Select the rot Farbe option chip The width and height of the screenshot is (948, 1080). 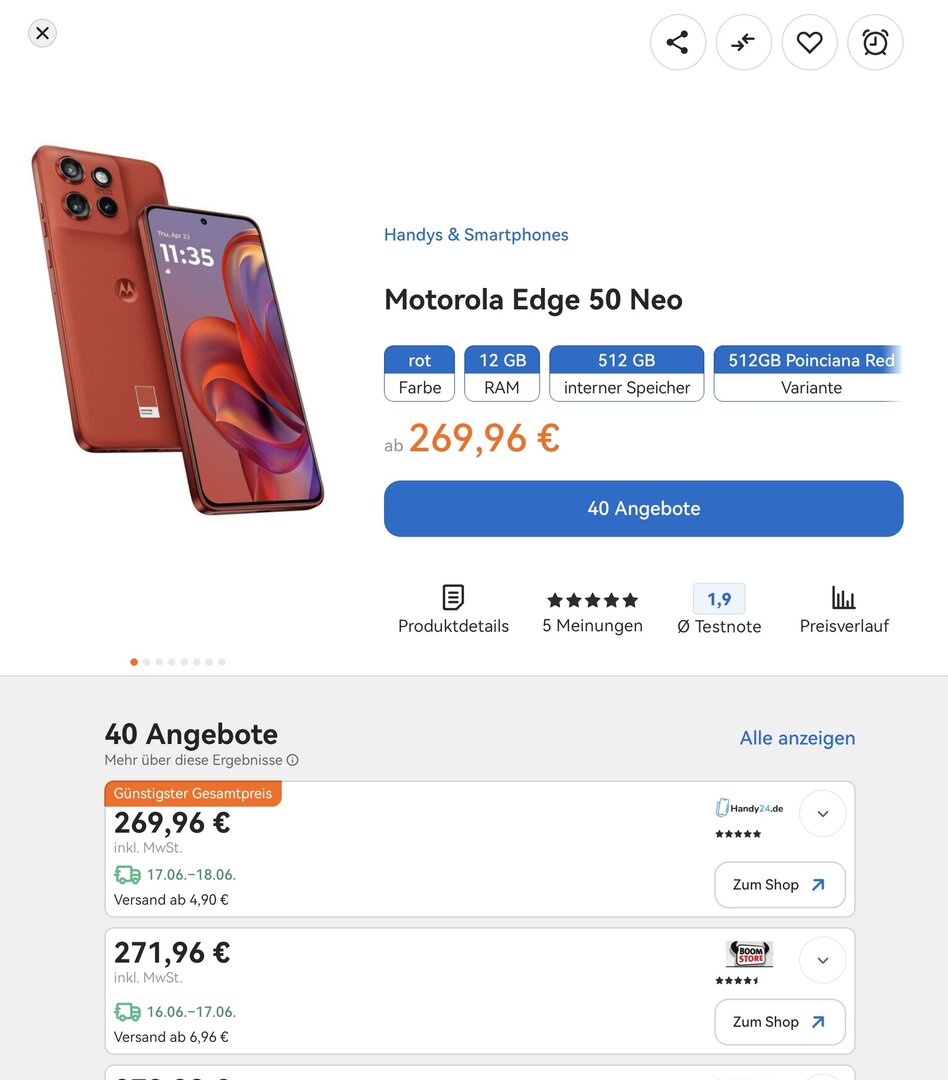coord(419,373)
